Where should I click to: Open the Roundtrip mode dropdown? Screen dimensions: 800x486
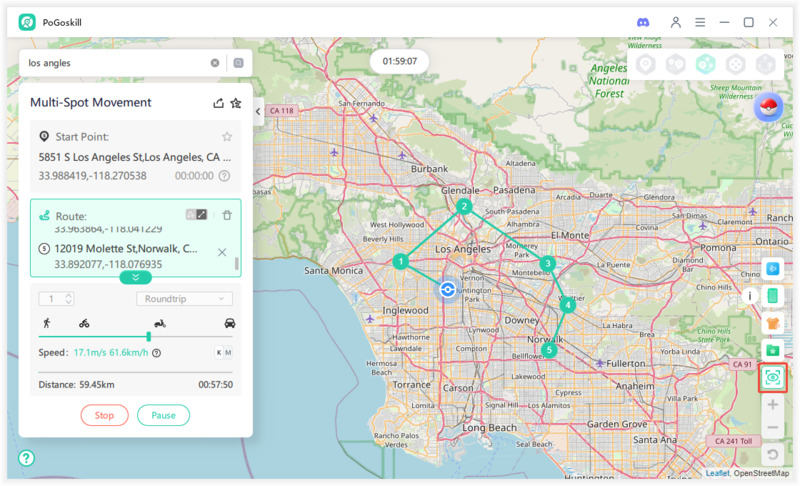(184, 298)
